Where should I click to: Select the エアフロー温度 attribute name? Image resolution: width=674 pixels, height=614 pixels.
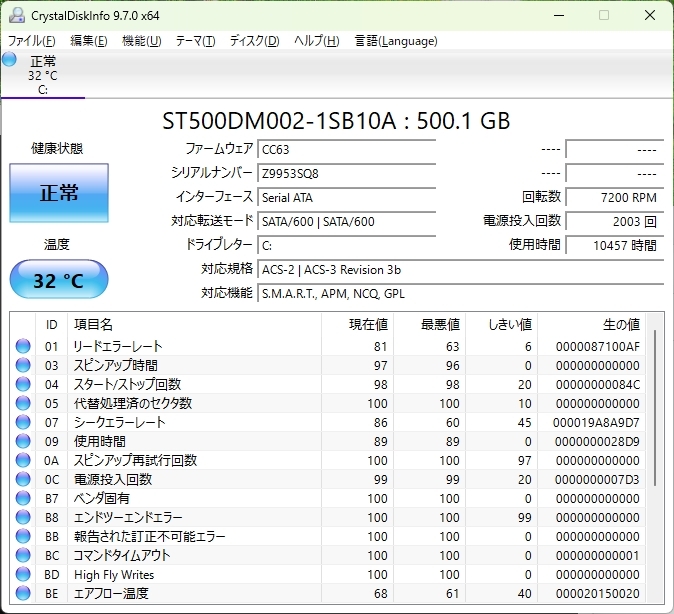111,593
